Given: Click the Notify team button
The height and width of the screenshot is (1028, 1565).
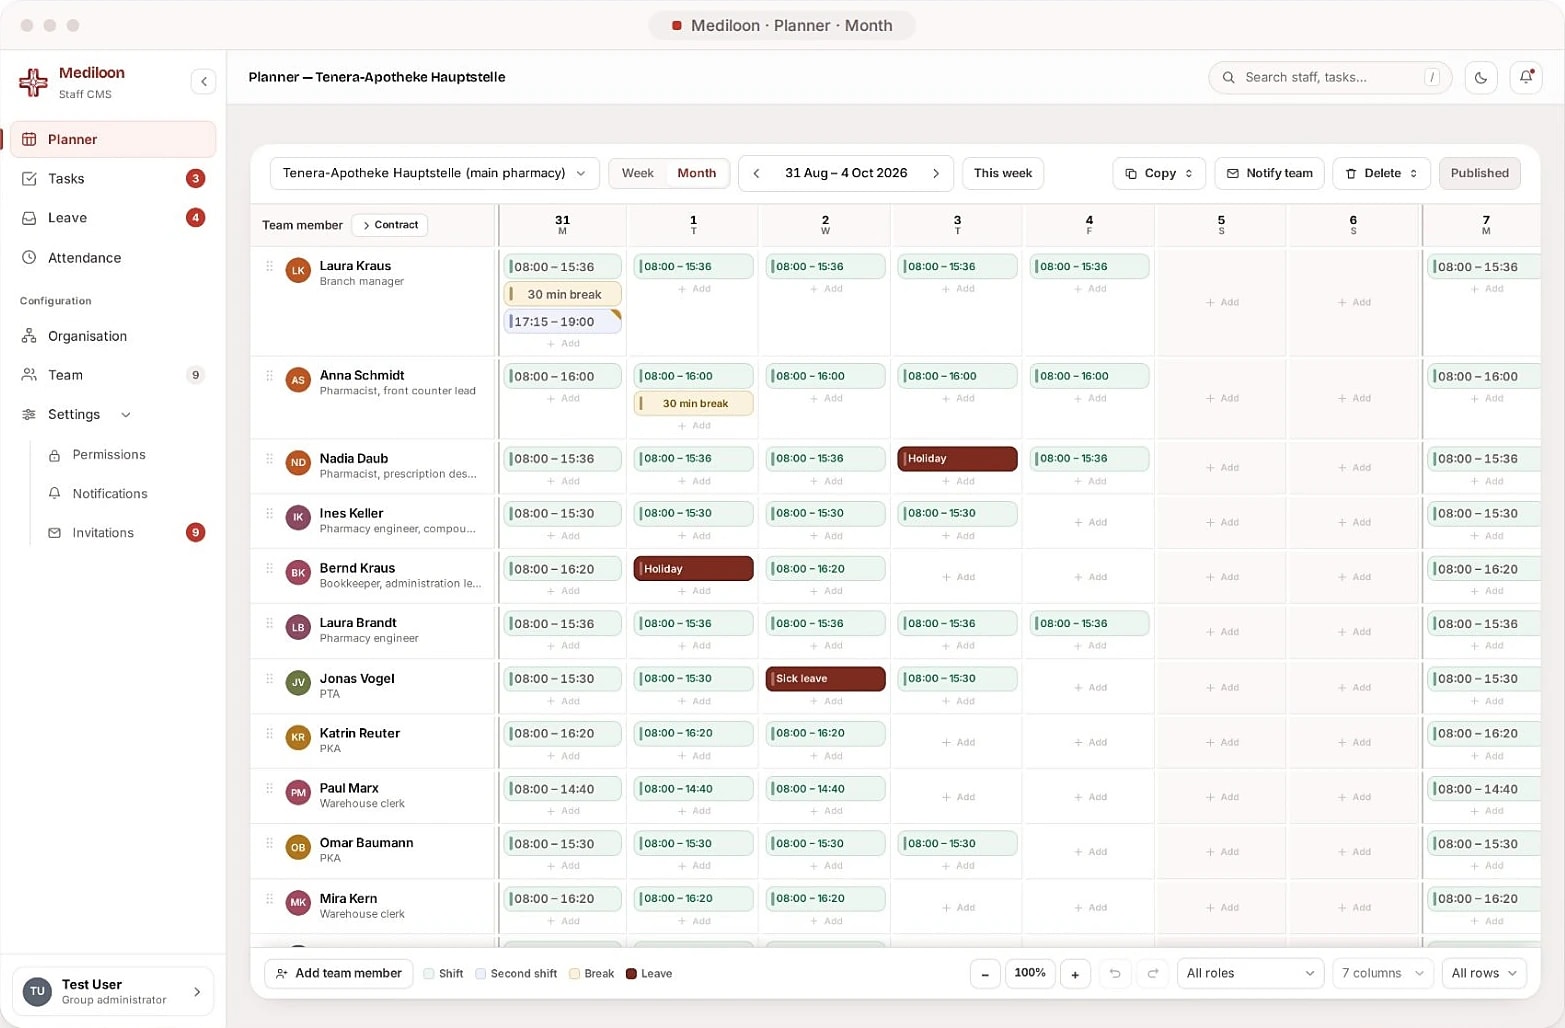Looking at the screenshot, I should click(1270, 173).
